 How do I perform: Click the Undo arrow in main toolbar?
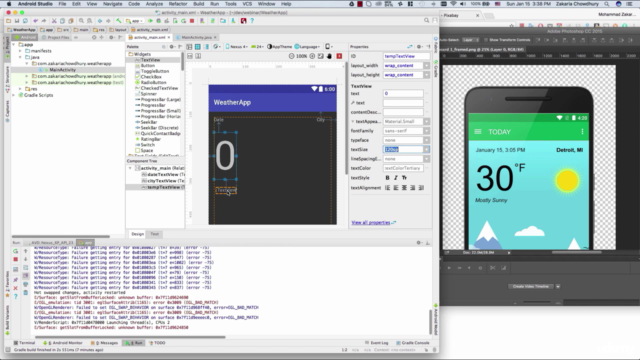coord(36,21)
